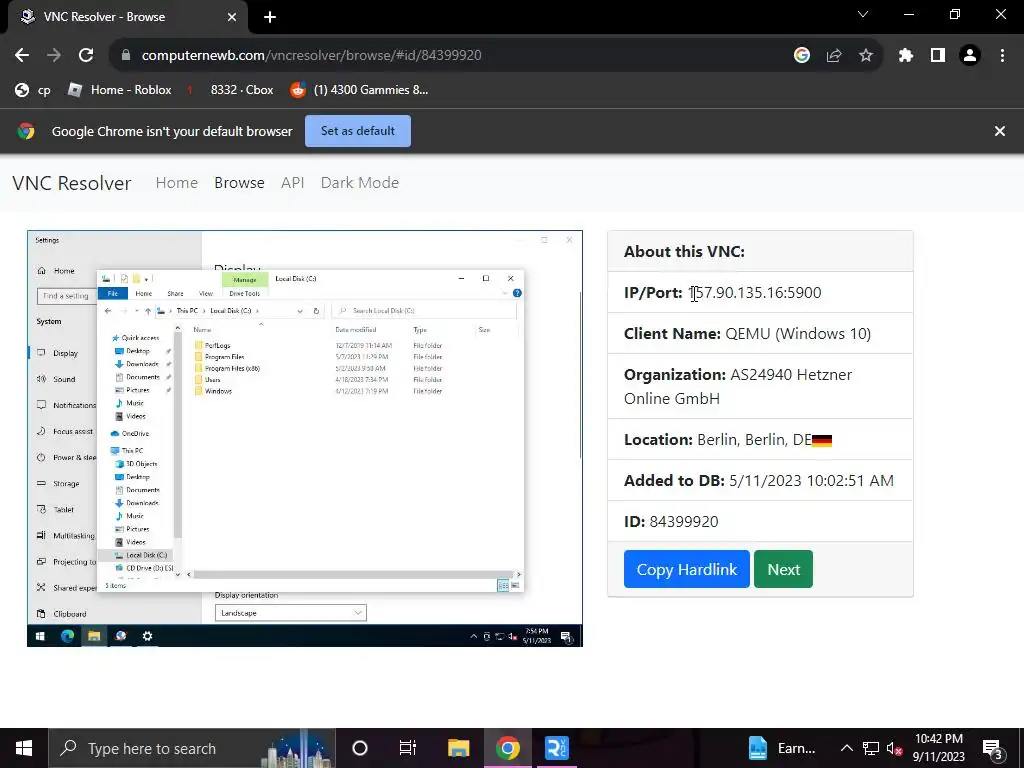This screenshot has width=1024, height=768.
Task: Click the ID 84399920 text
Action: coord(671,522)
